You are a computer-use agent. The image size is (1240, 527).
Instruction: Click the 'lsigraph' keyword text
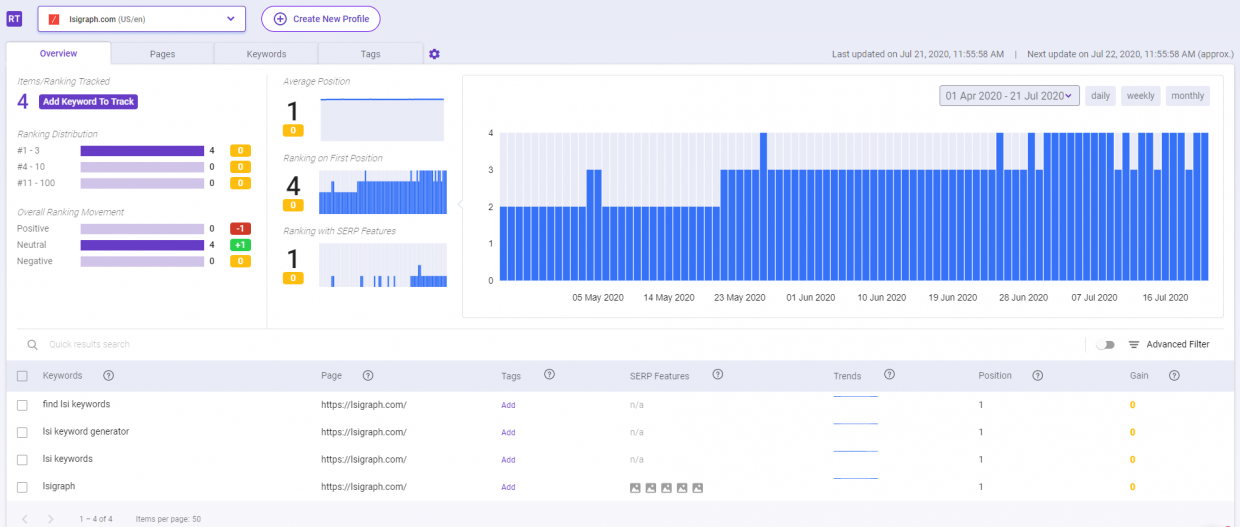pos(59,486)
